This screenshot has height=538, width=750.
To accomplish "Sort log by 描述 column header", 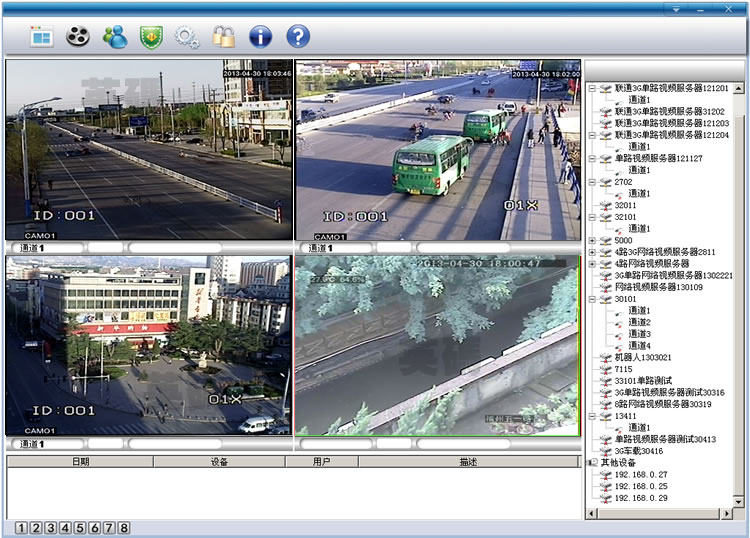I will click(468, 461).
